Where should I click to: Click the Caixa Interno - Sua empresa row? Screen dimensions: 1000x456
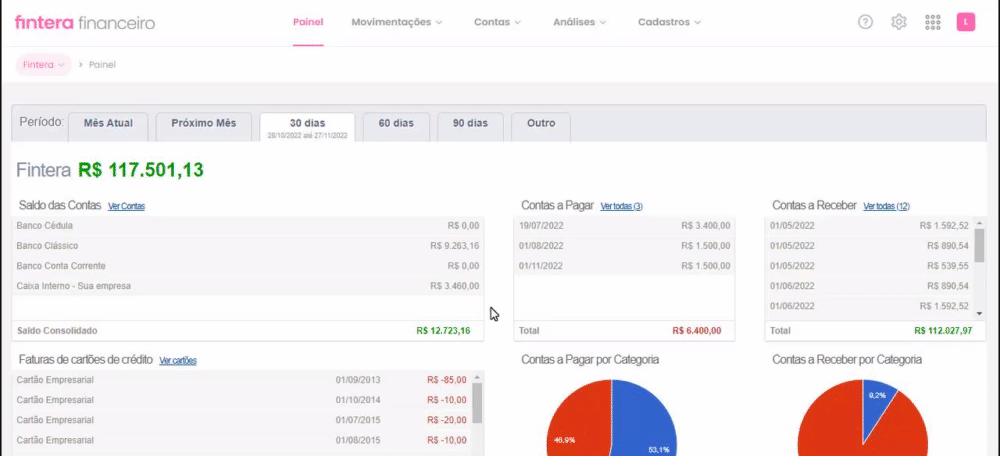[247, 286]
